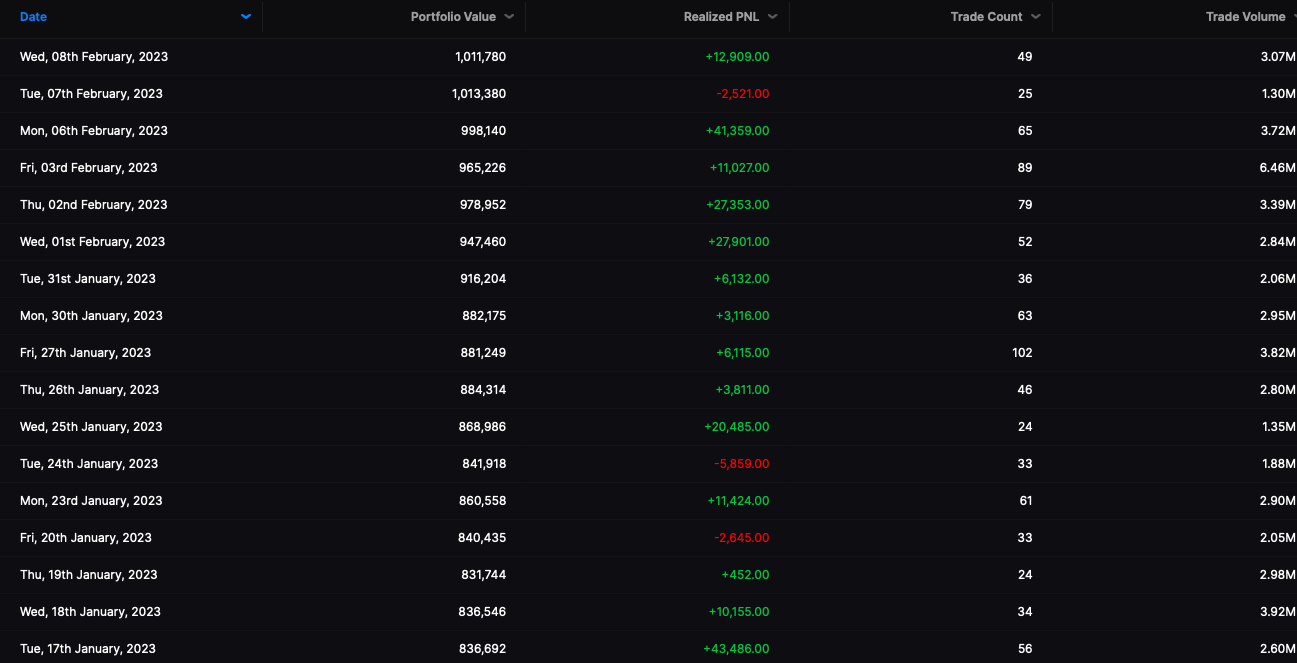
Task: Click the portfolio value 836,546
Action: (x=483, y=612)
